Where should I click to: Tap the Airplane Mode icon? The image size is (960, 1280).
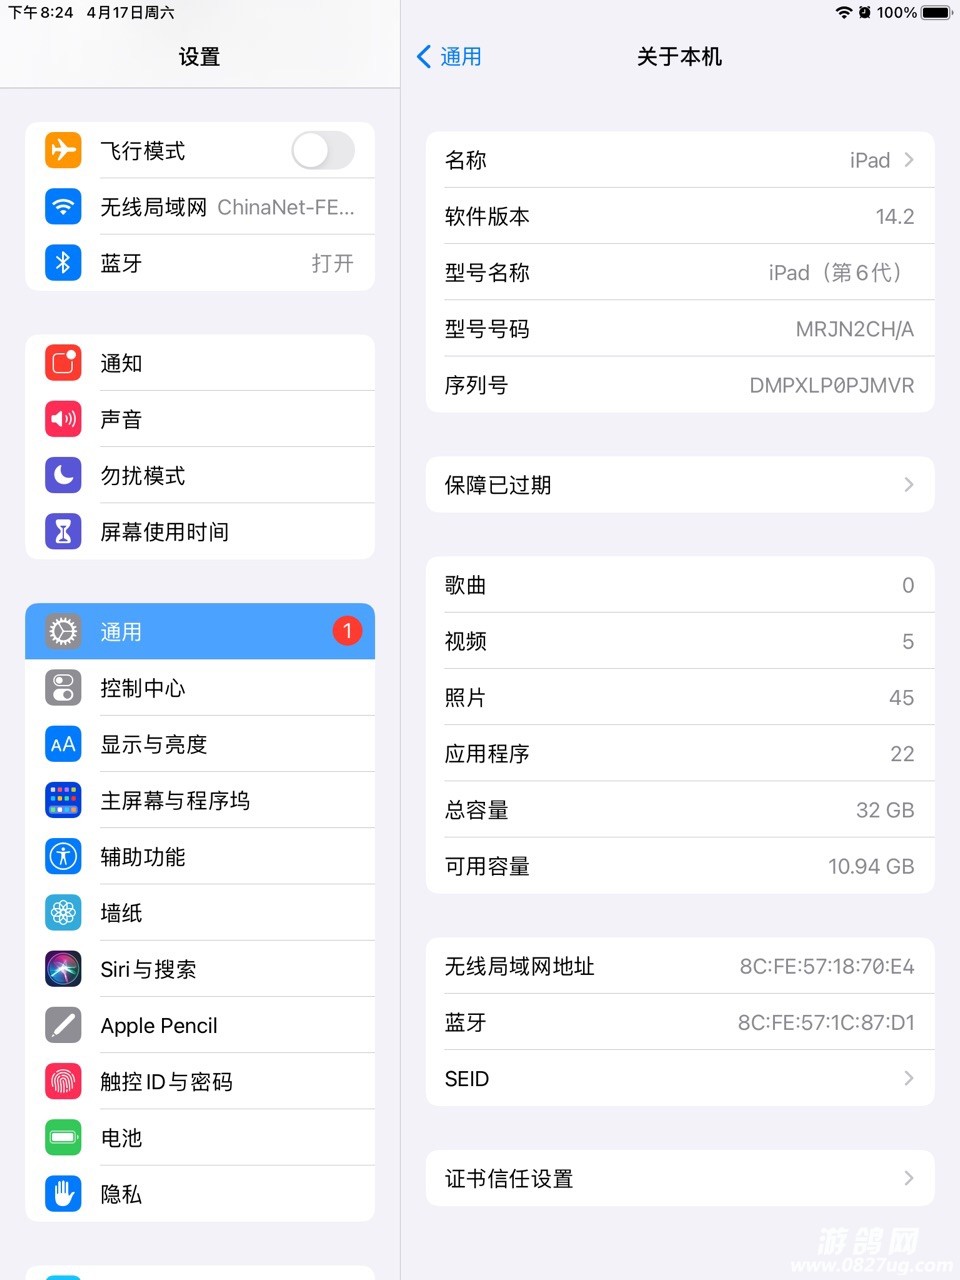pos(63,150)
